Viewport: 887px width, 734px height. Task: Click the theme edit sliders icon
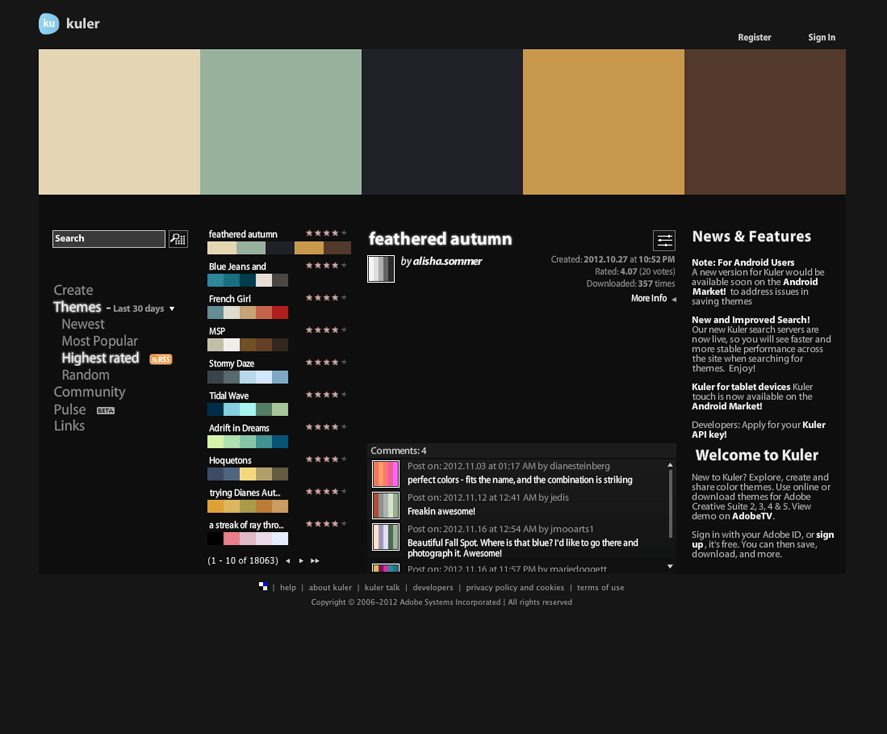coord(664,240)
